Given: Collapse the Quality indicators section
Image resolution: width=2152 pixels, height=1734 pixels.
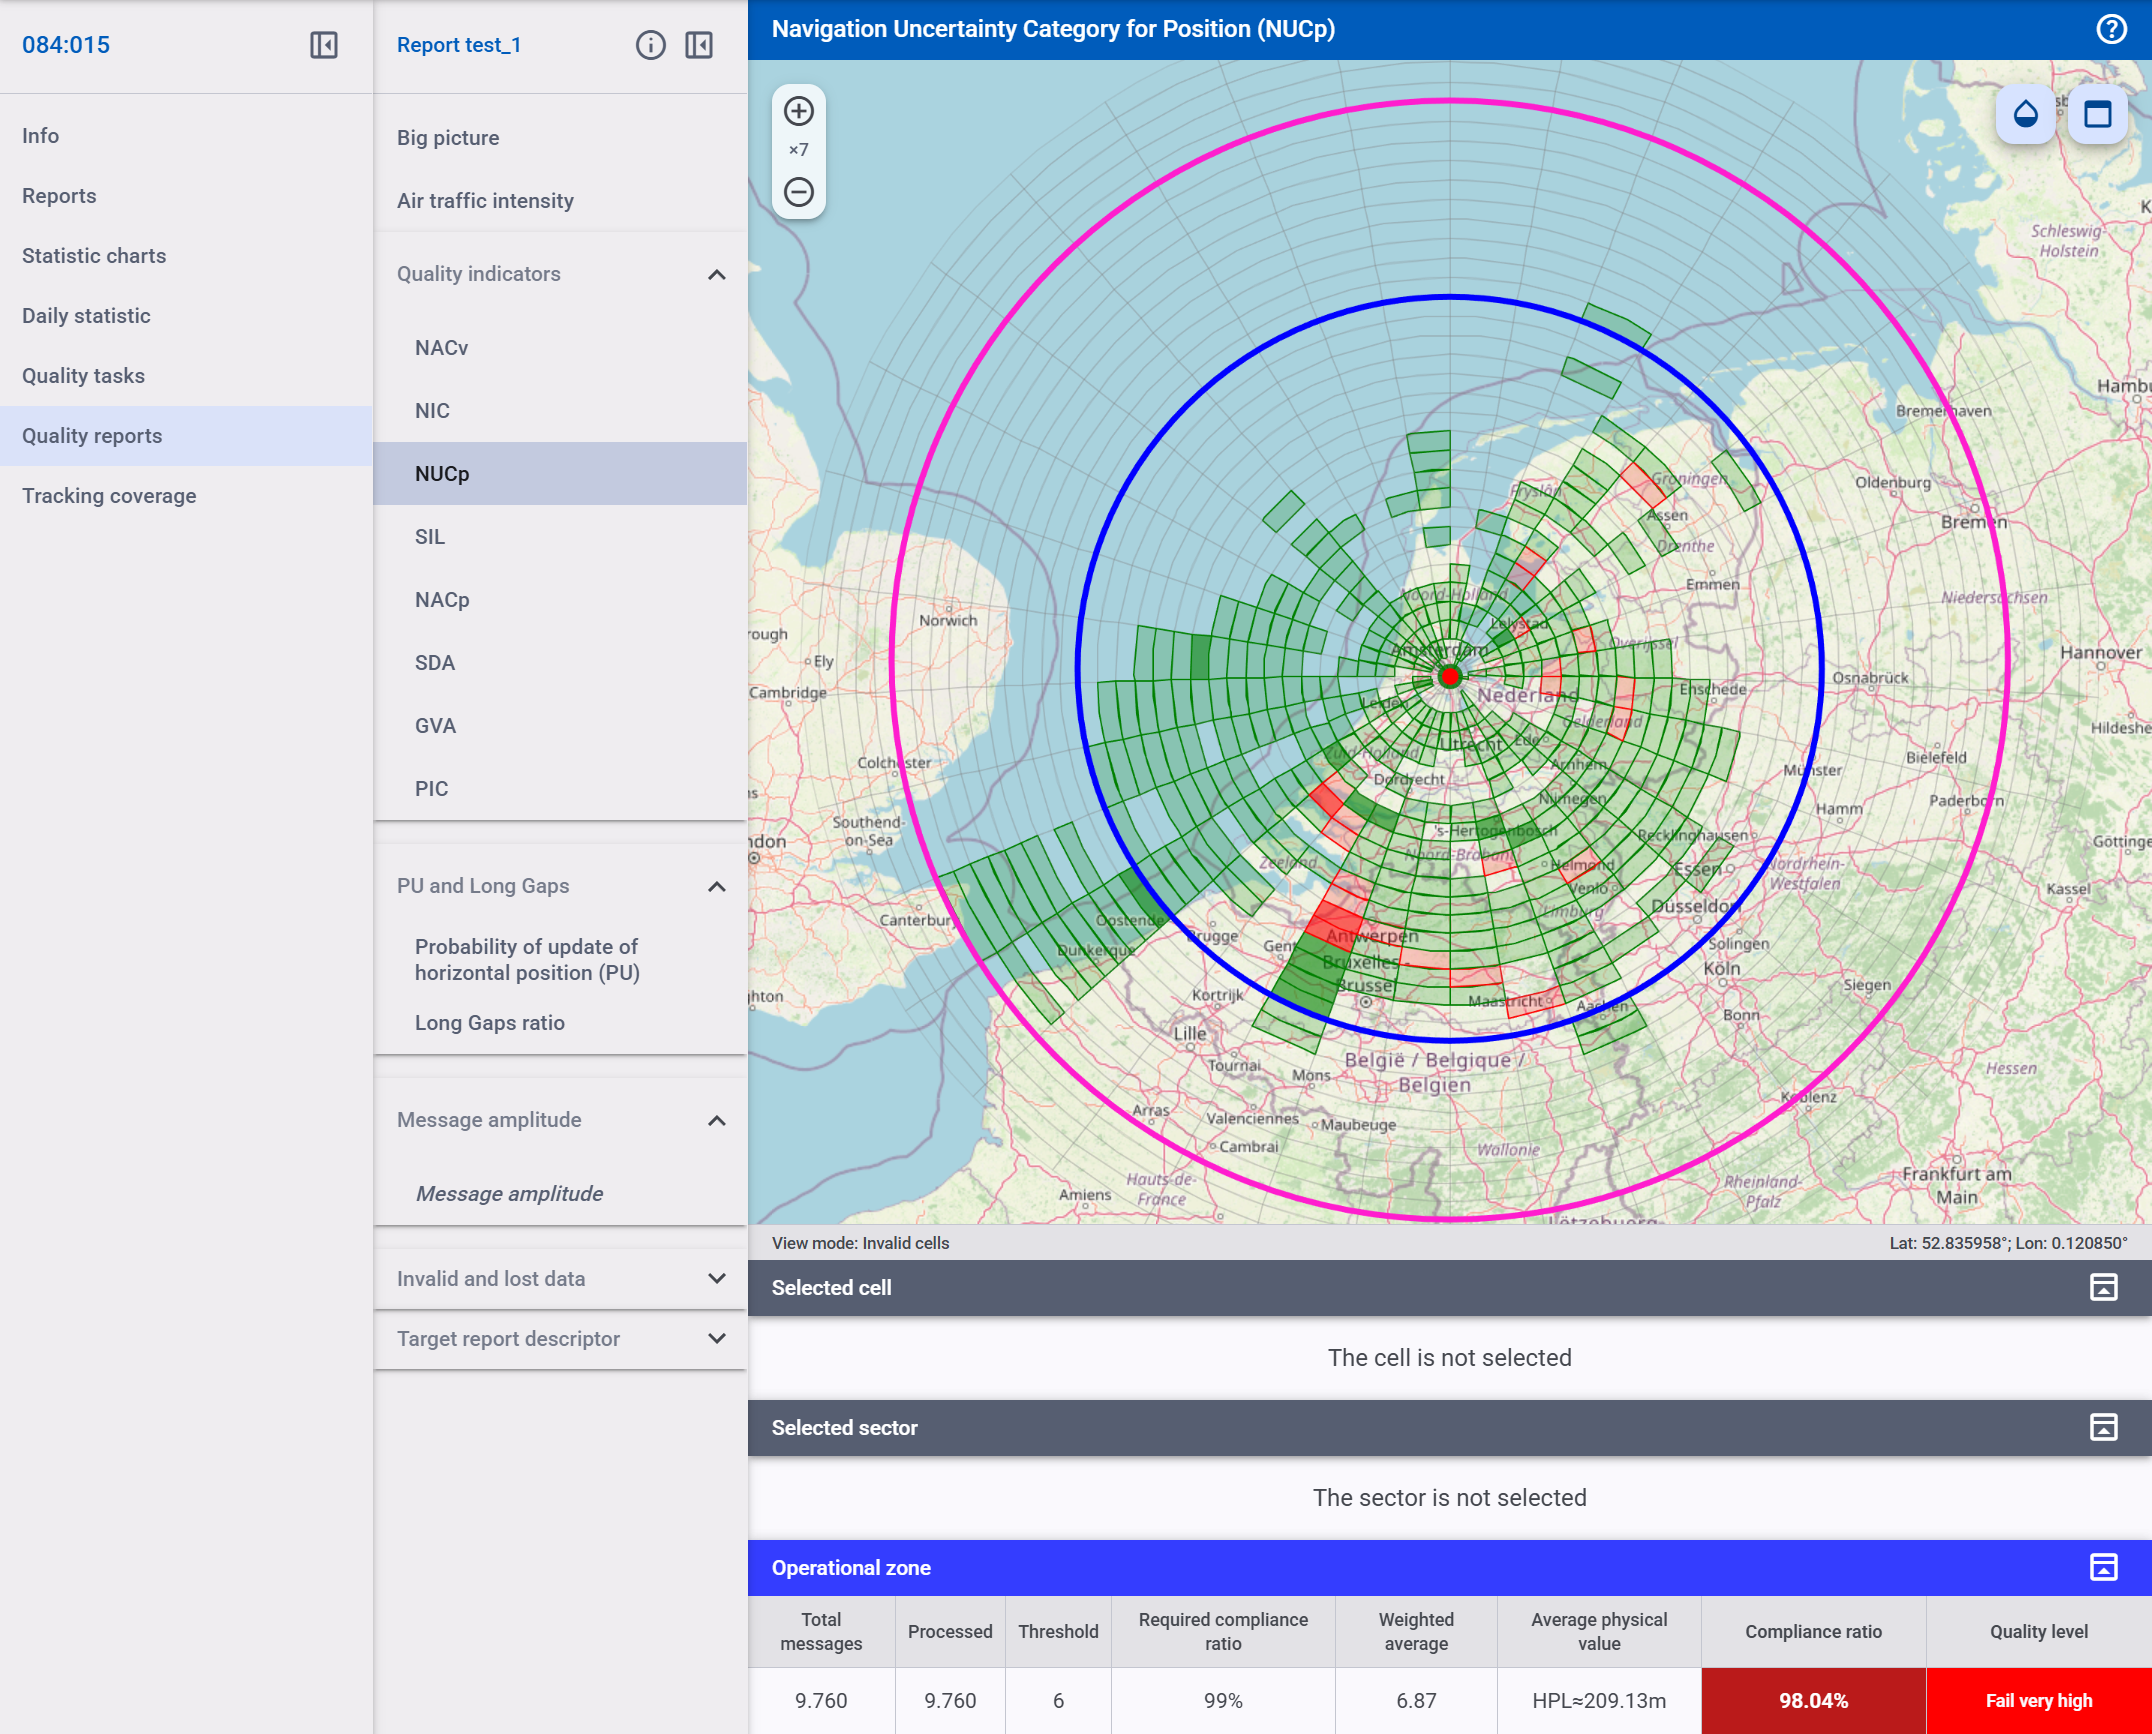Looking at the screenshot, I should (x=716, y=274).
